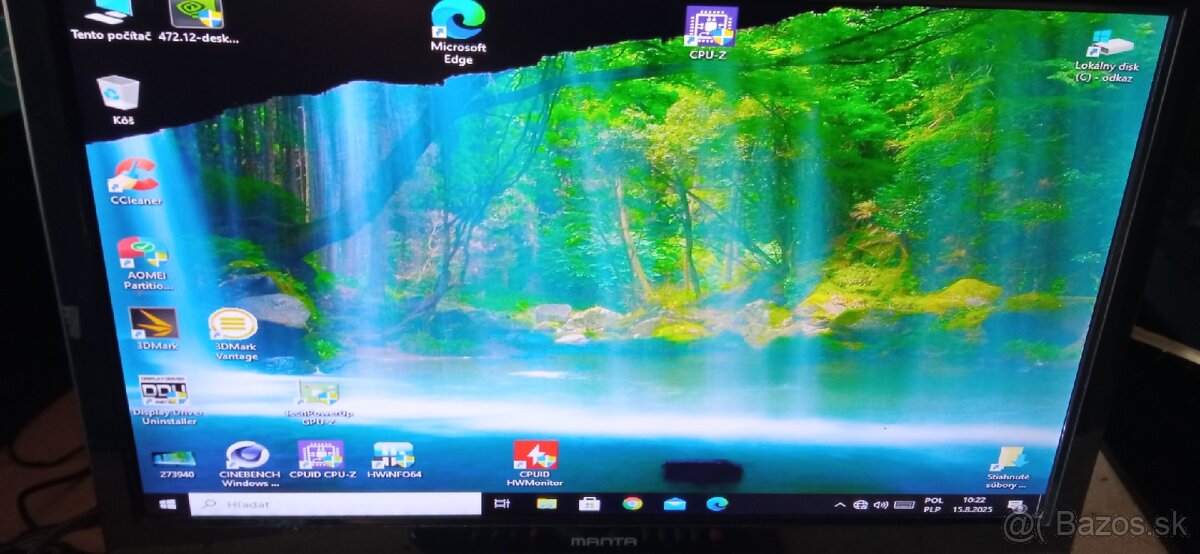Launch 3DMark desktop shortcut
Image resolution: width=1200 pixels, height=554 pixels.
pos(153,330)
